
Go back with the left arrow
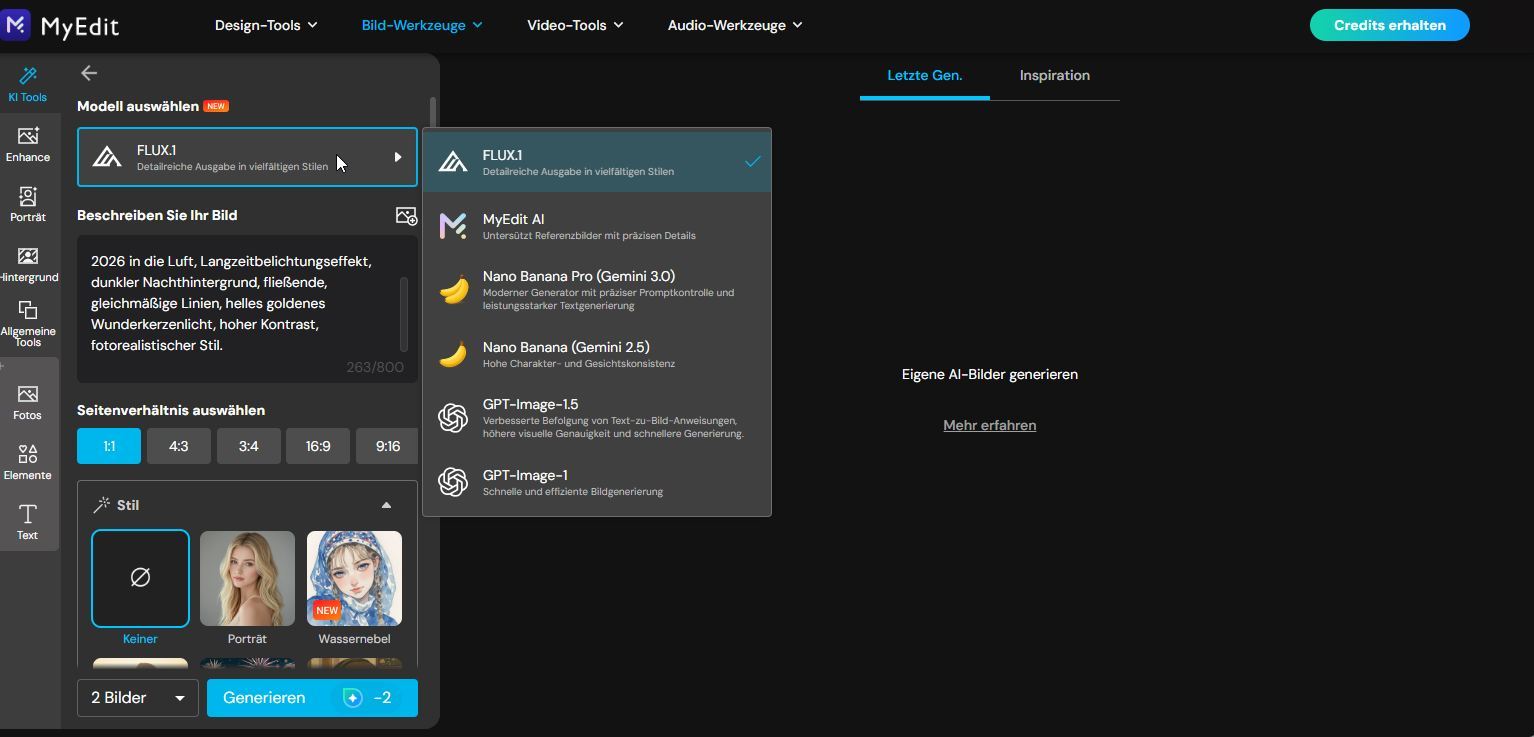[89, 73]
